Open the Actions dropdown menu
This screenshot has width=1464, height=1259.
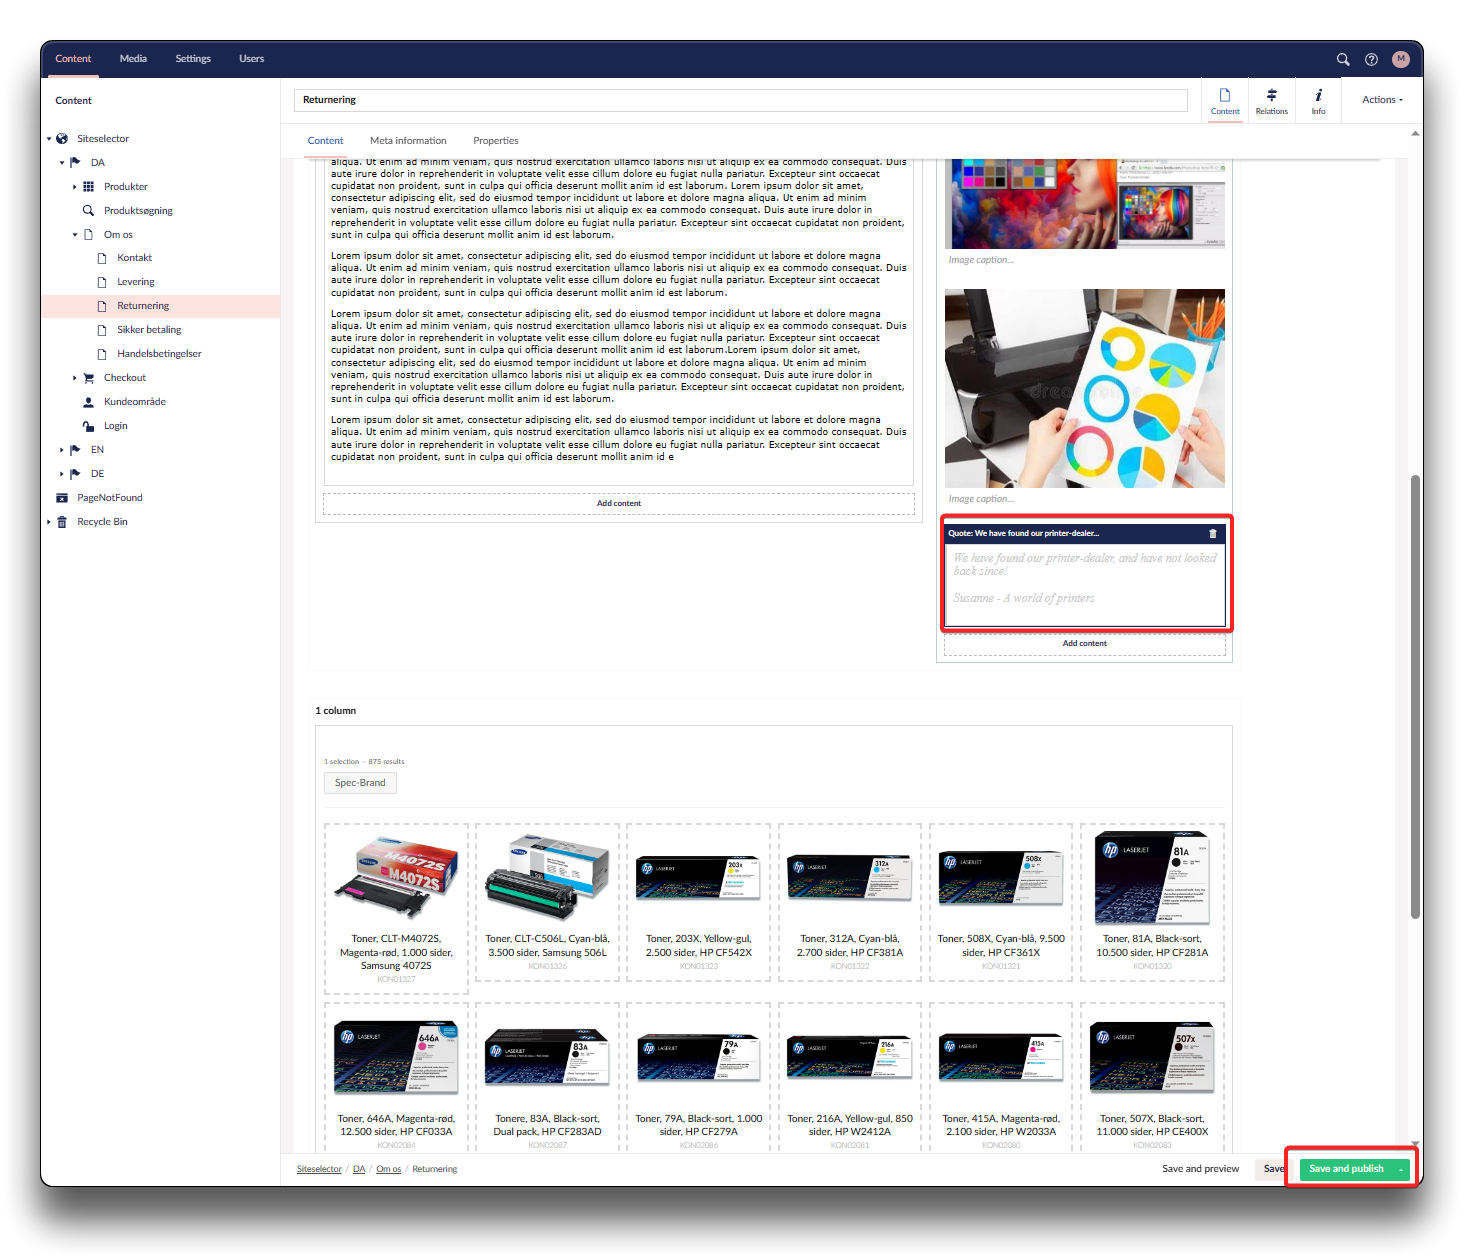[x=1382, y=100]
